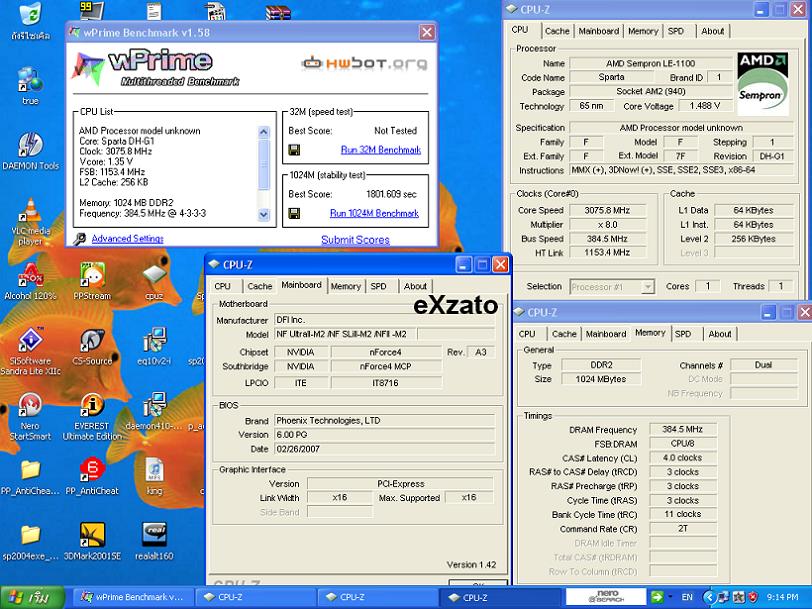812x609 pixels.
Task: Open the Nero StartSmart shortcut
Action: point(30,405)
